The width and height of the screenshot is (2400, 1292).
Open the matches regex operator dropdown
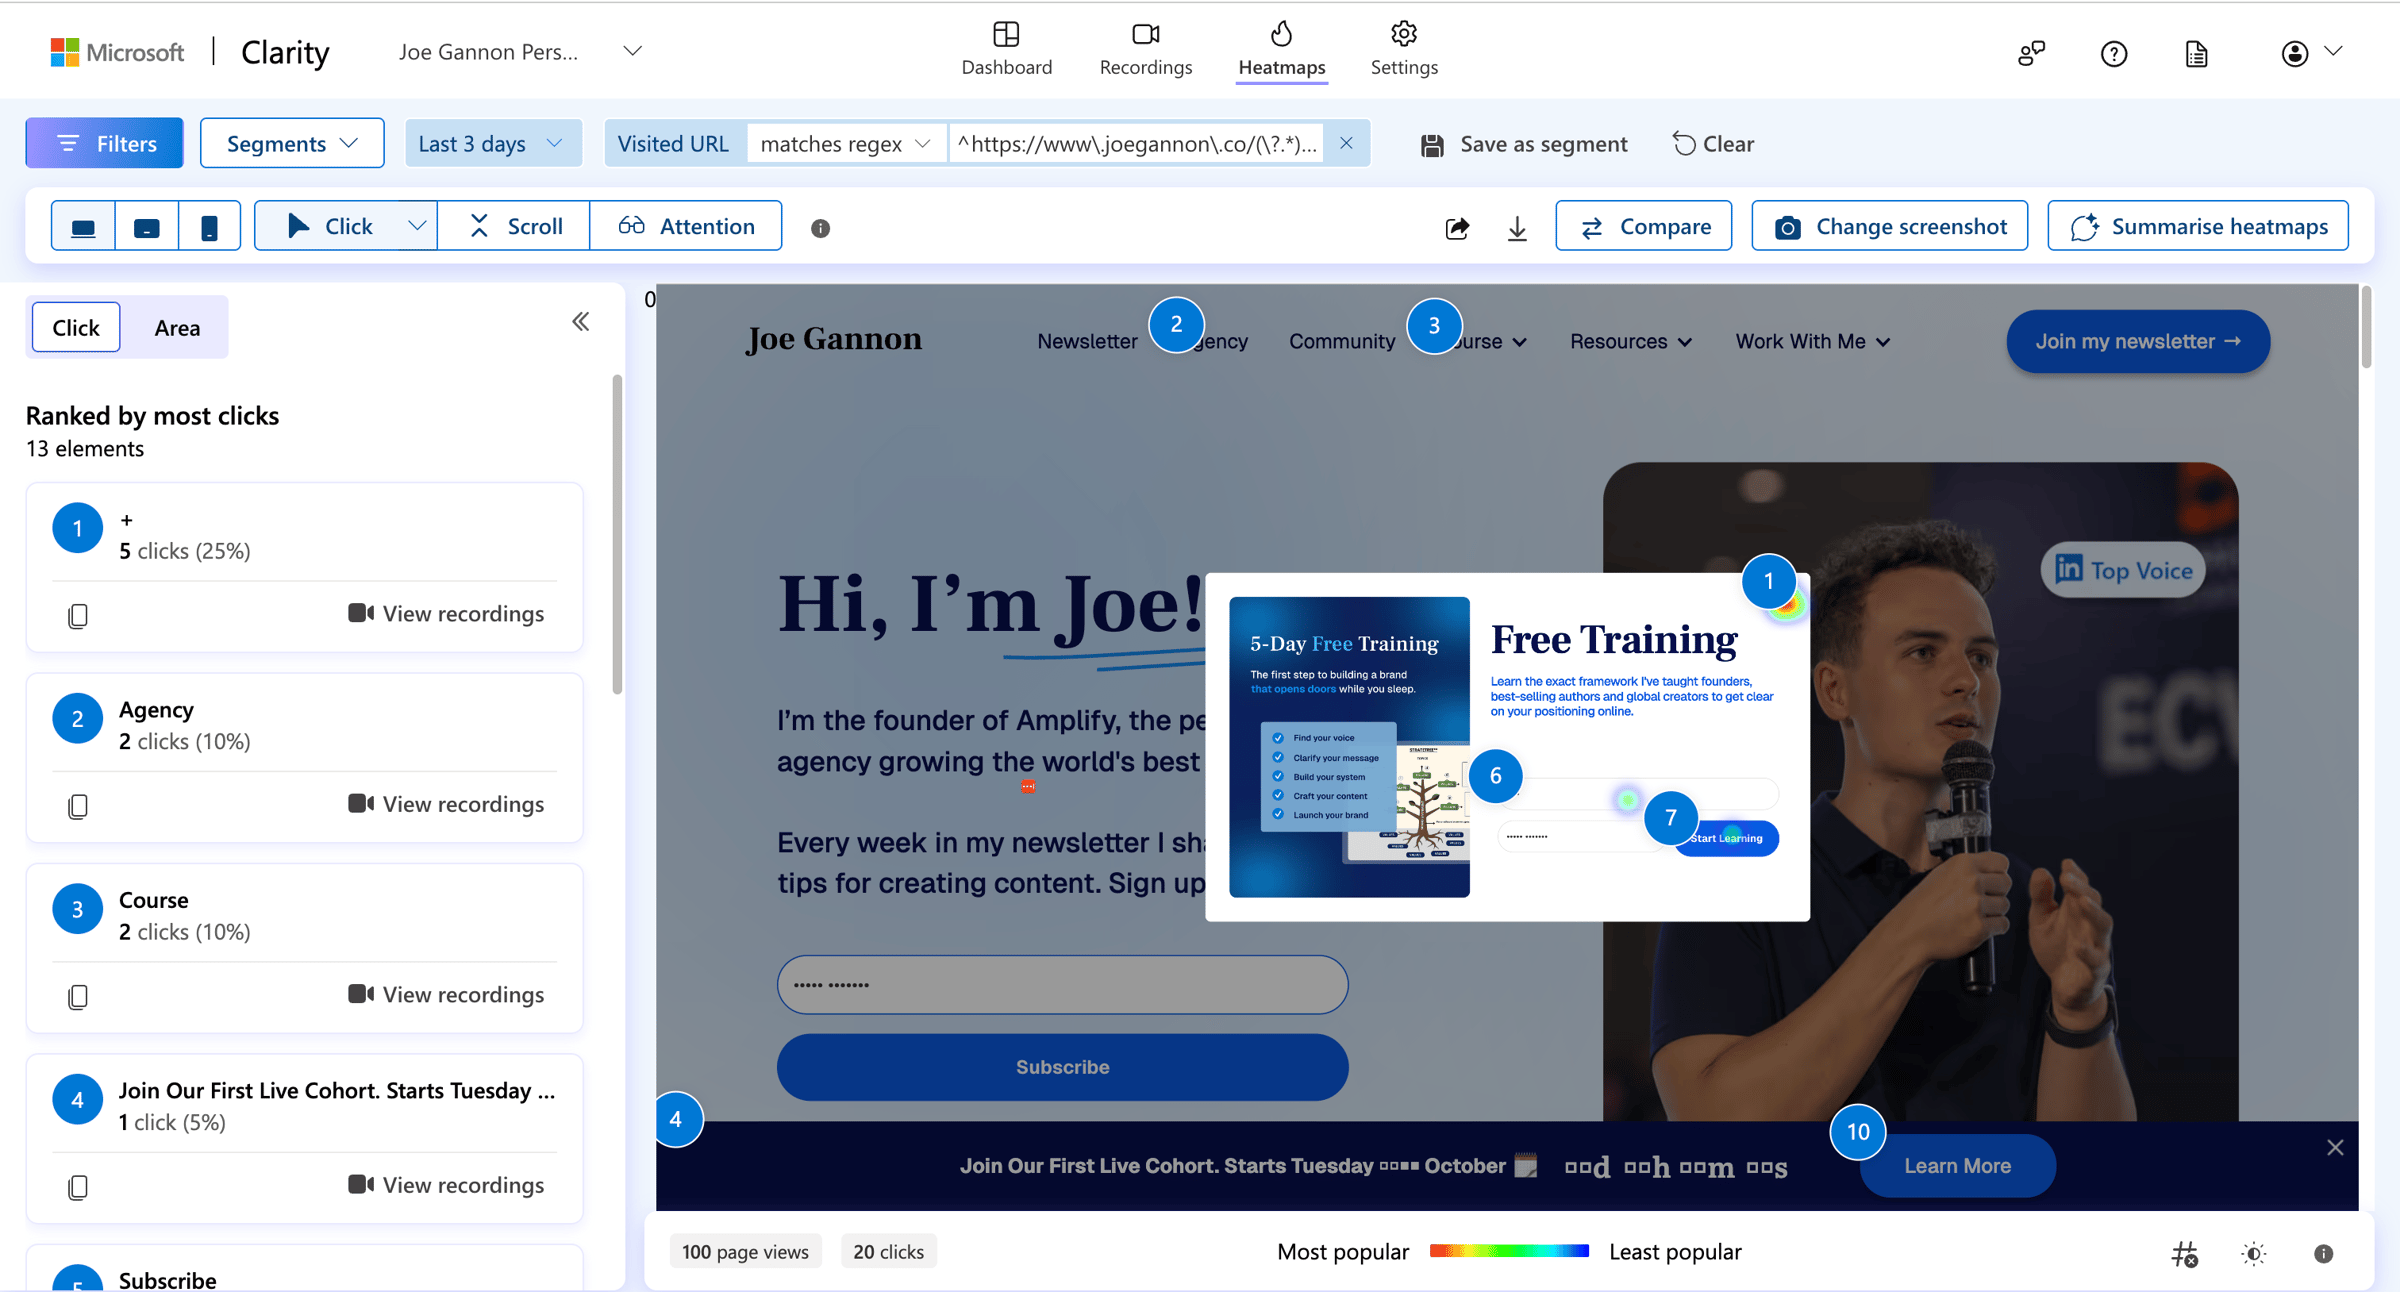(x=845, y=143)
